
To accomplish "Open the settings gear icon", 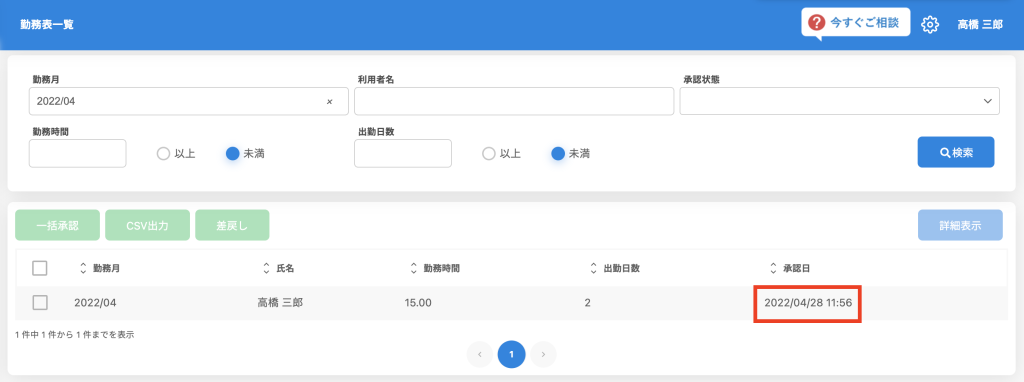I will pos(929,25).
